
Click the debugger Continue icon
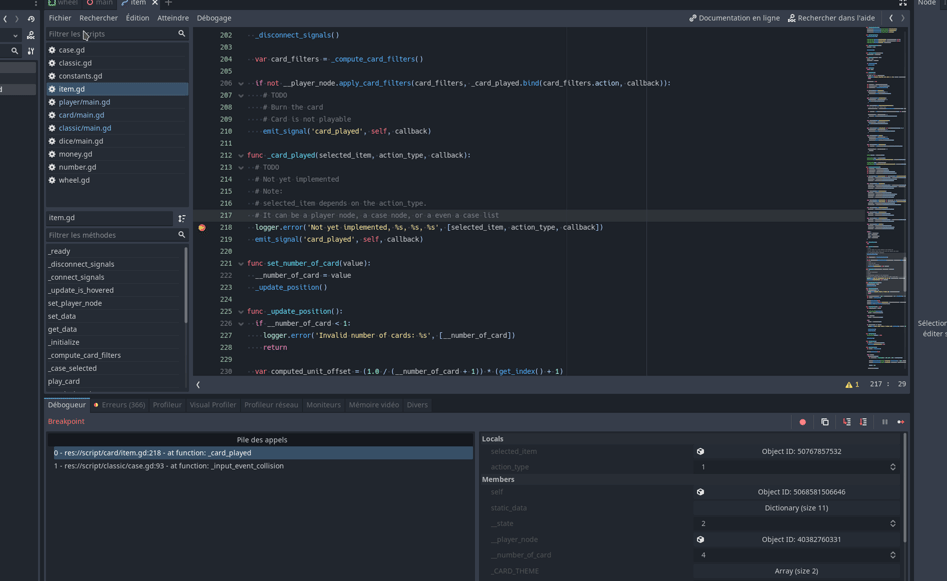click(900, 422)
